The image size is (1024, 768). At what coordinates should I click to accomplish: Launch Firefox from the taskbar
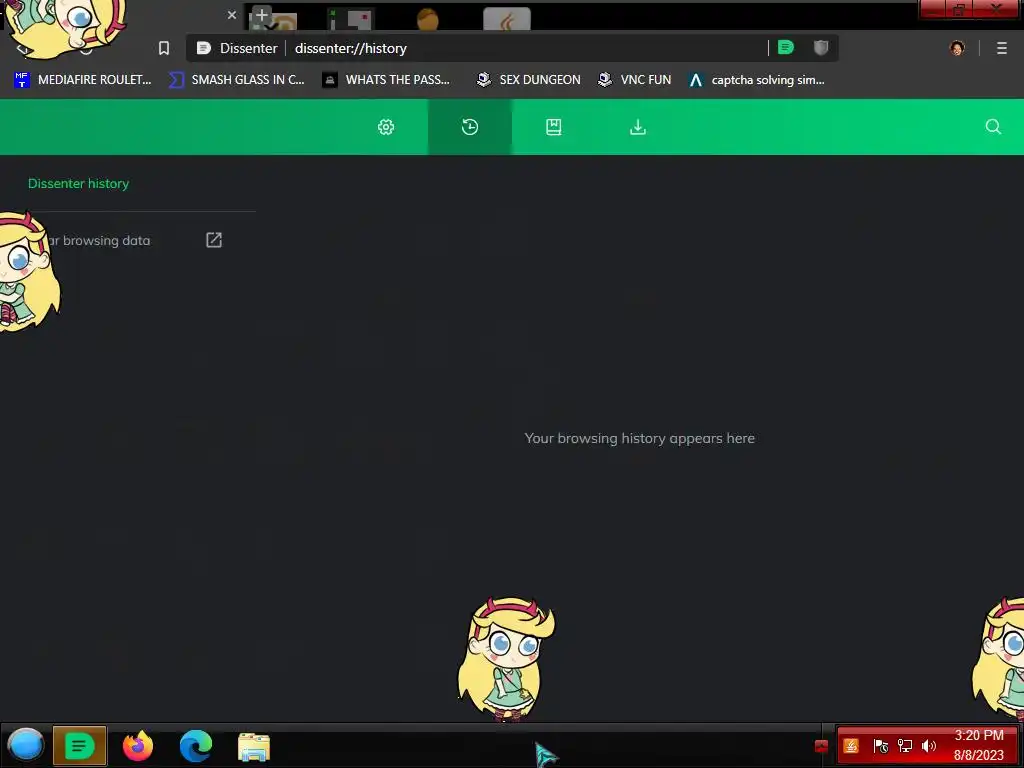pos(138,746)
